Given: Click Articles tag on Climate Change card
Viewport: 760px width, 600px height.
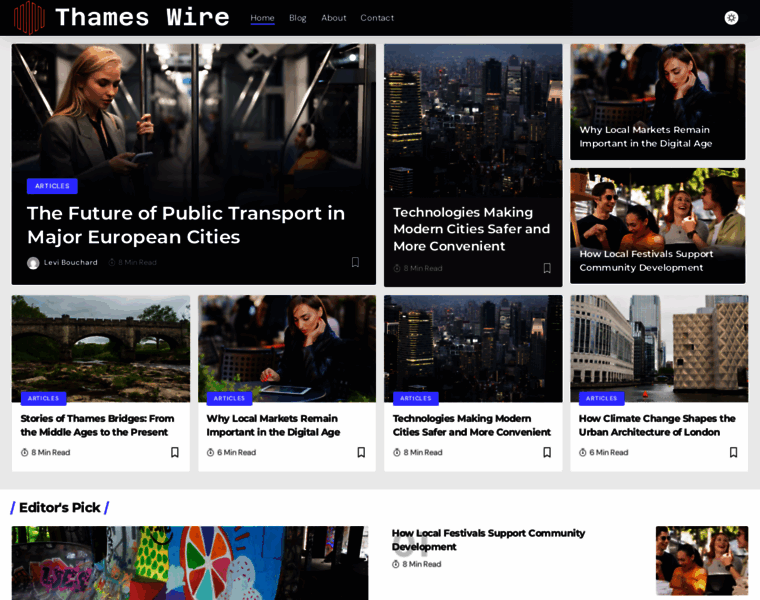Looking at the screenshot, I should tap(602, 398).
